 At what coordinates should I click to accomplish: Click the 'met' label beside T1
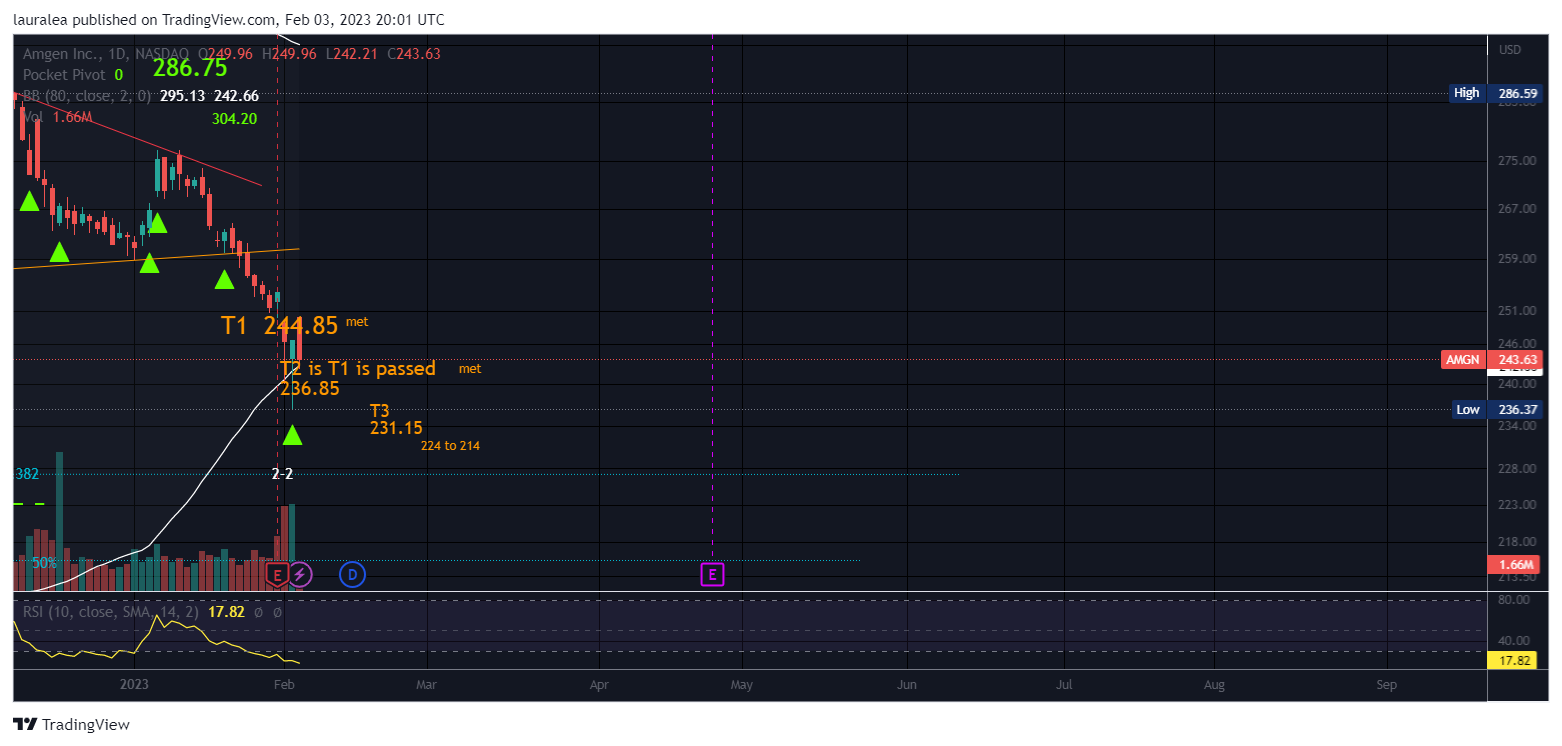click(x=357, y=322)
